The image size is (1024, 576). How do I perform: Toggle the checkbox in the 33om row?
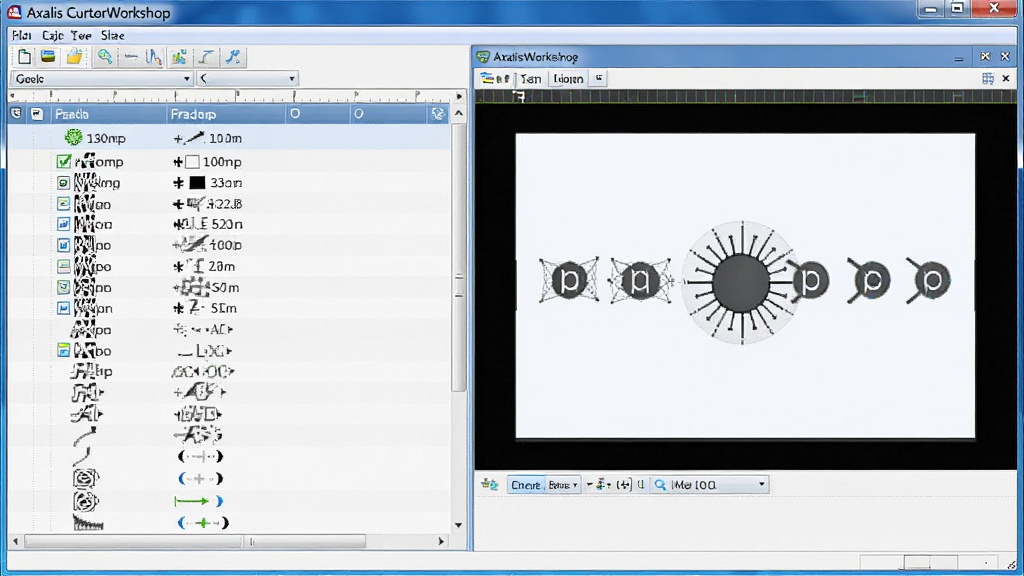tap(63, 183)
